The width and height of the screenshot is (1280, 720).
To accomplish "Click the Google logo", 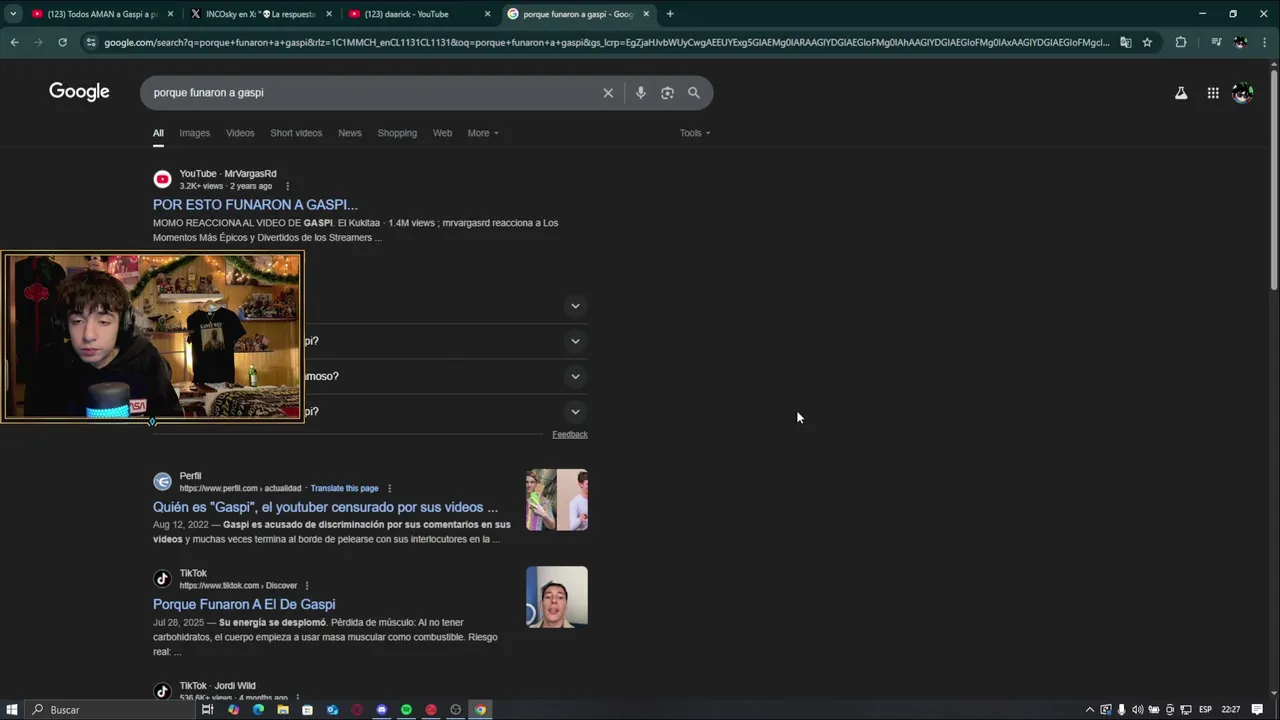I will (79, 92).
